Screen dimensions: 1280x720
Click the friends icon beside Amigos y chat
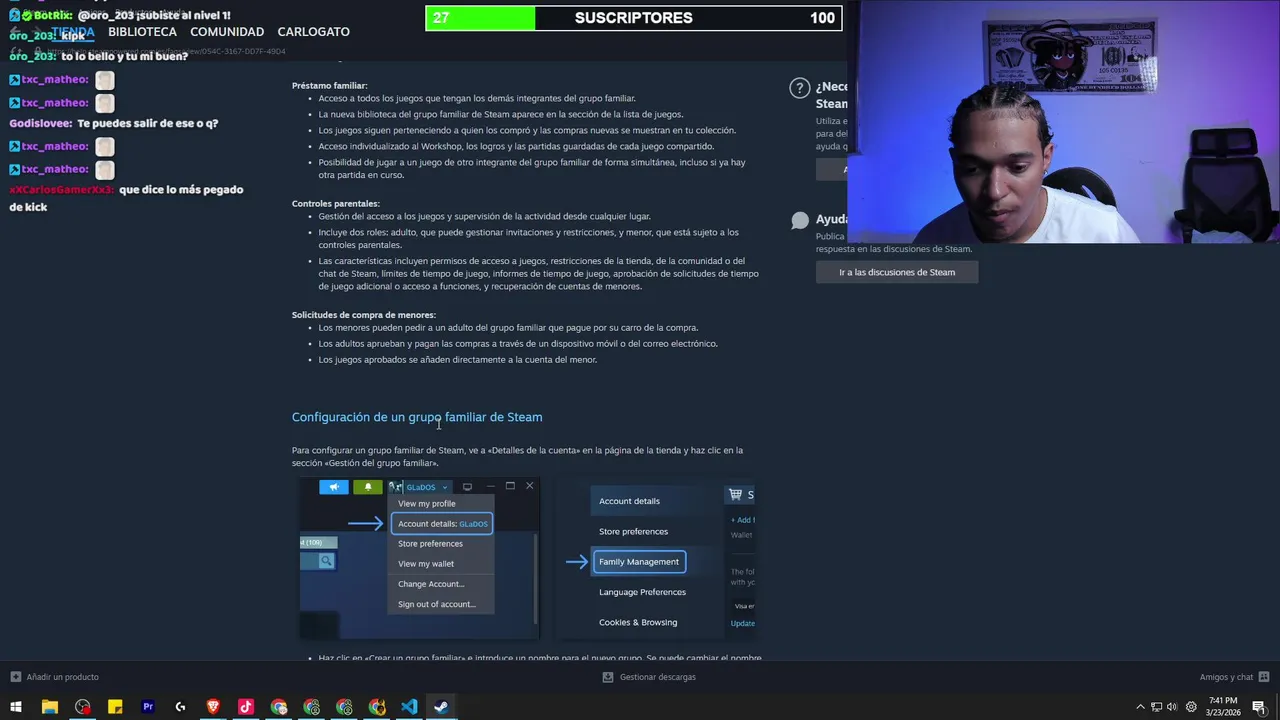click(x=1264, y=677)
